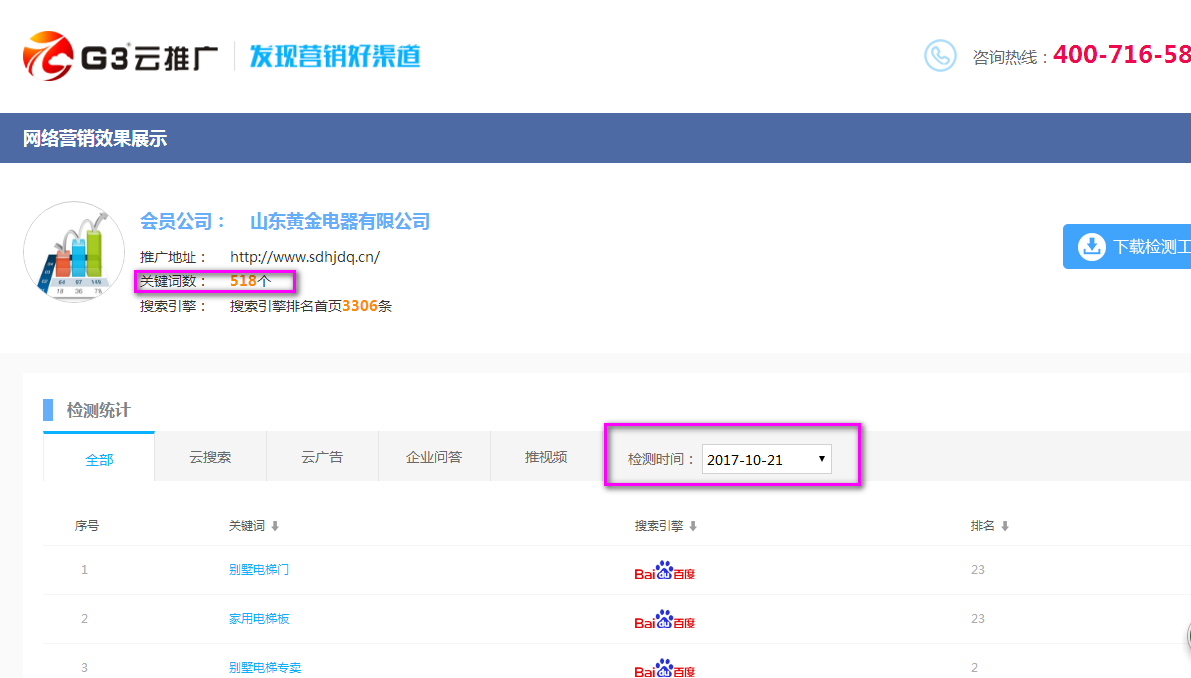Switch to the 云搜索 tab
Image resolution: width=1191 pixels, height=678 pixels.
point(210,457)
